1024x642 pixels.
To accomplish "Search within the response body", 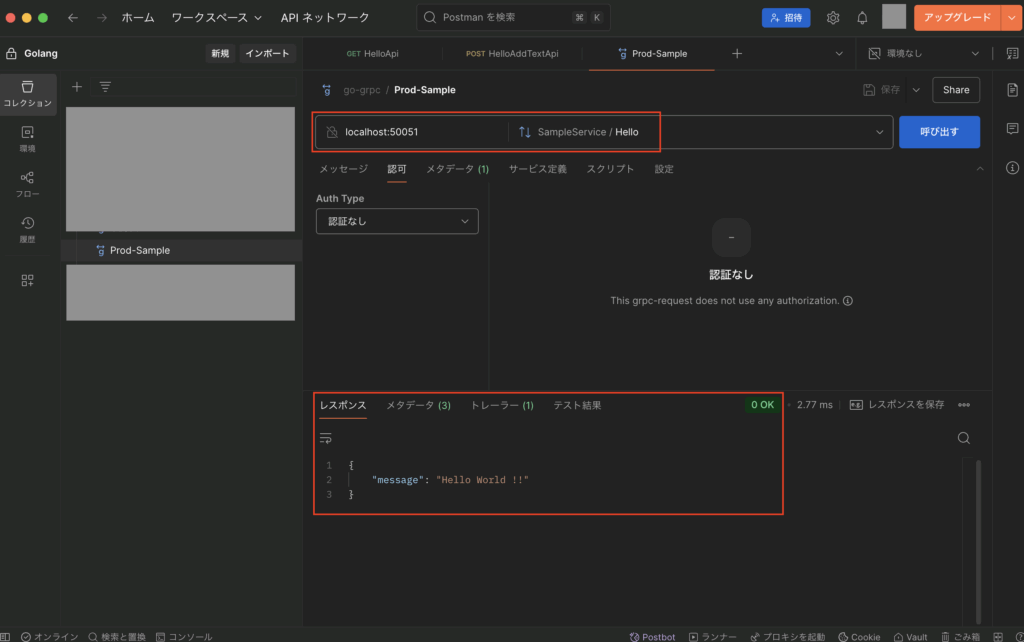I will coord(963,438).
